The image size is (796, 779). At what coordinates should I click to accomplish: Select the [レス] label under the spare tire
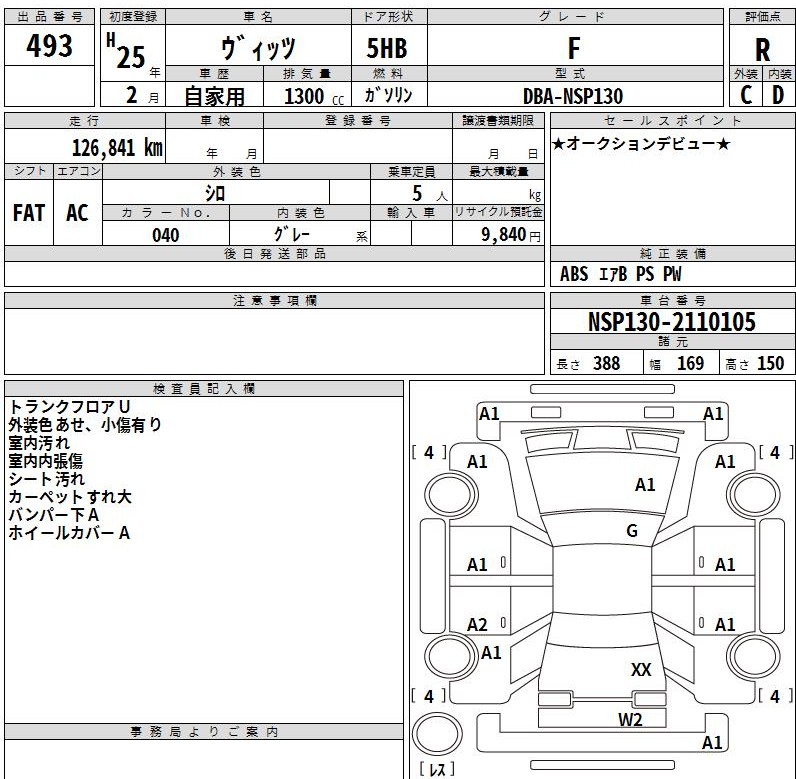pyautogui.click(x=437, y=769)
